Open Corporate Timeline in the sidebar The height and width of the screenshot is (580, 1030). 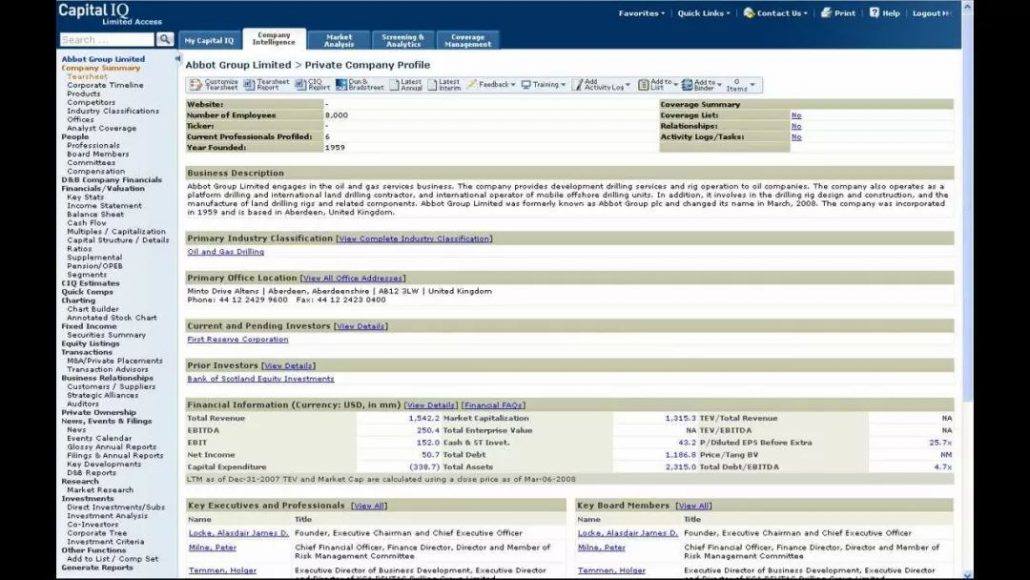(105, 85)
